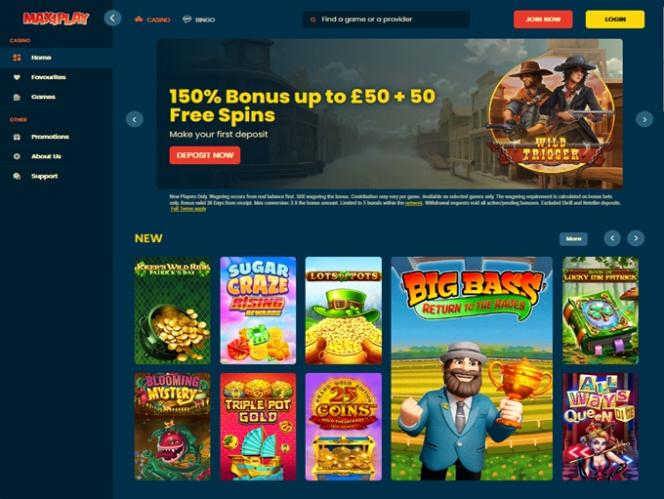Viewport: 664px width, 499px height.
Task: Open Favourites heart icon in sidebar
Action: click(17, 77)
